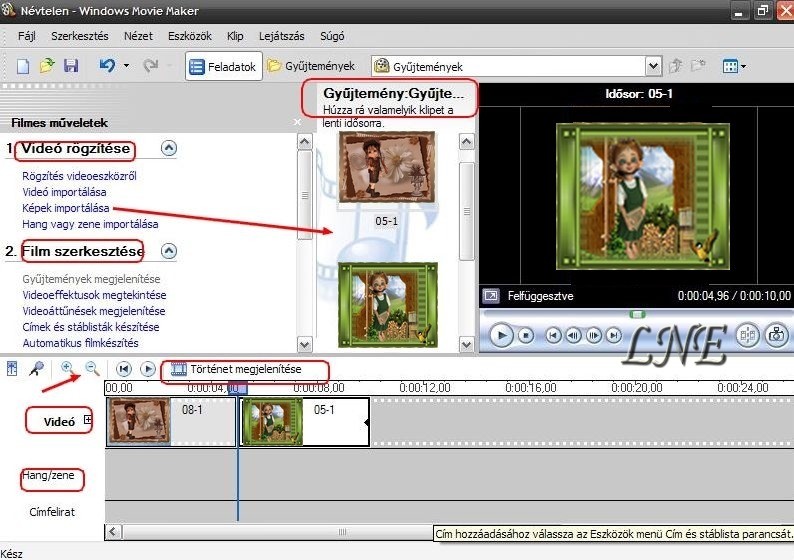Open the Lejátszás menu
794x560 pixels.
coord(282,36)
